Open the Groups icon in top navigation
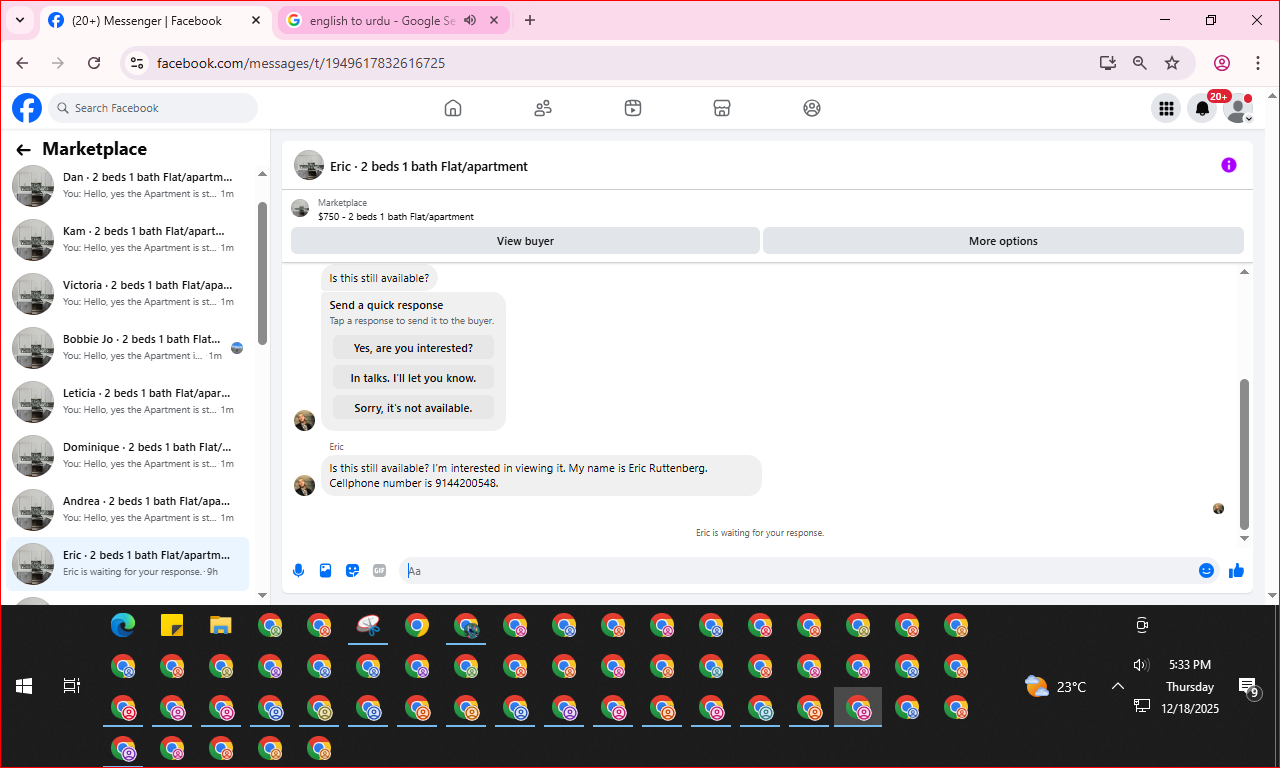The image size is (1280, 768). pyautogui.click(x=812, y=108)
